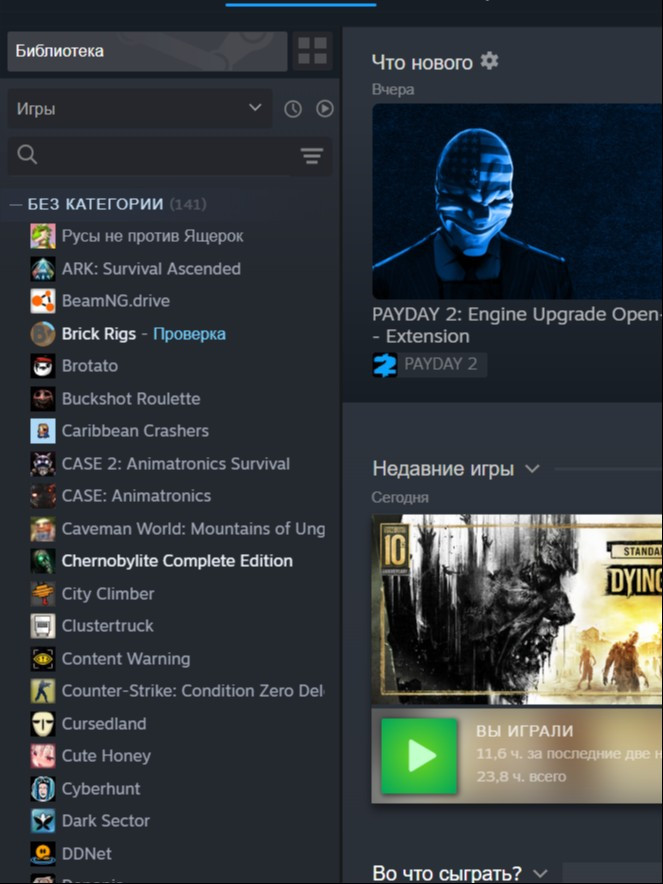Open CASE: Animatronics entry
Viewport: 663px width, 884px height.
(x=136, y=496)
